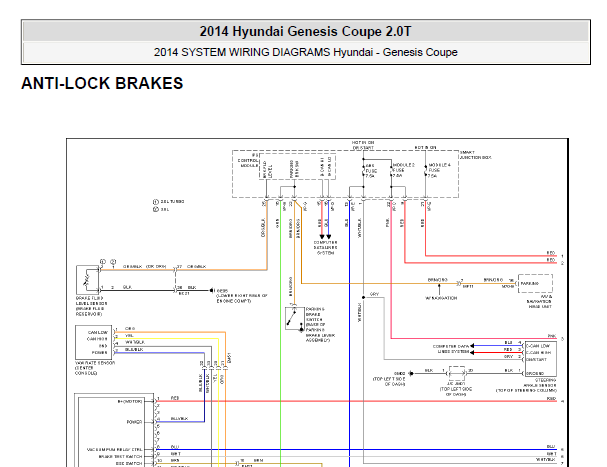
Task: Click the 'PNK' wire label at right edge
Action: (x=552, y=336)
